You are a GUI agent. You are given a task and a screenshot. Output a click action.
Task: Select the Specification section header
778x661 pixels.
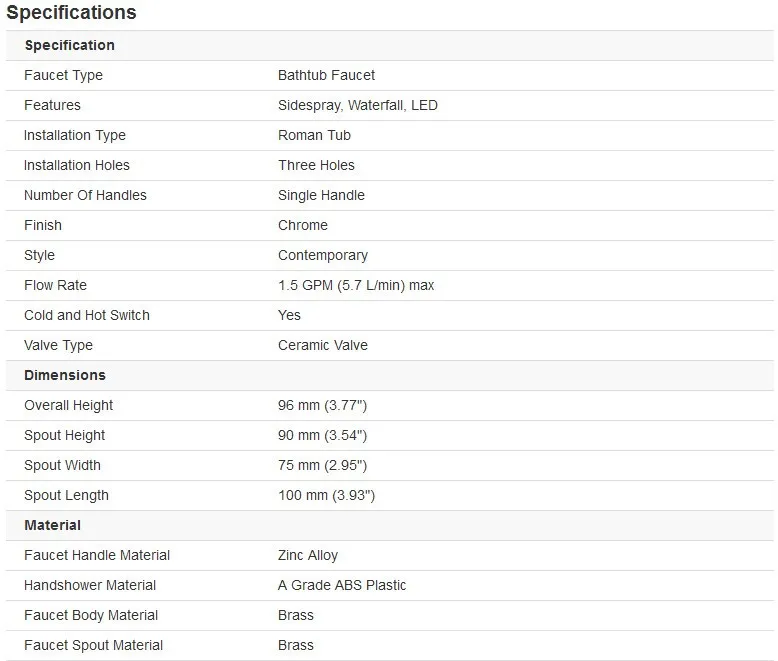pos(69,45)
